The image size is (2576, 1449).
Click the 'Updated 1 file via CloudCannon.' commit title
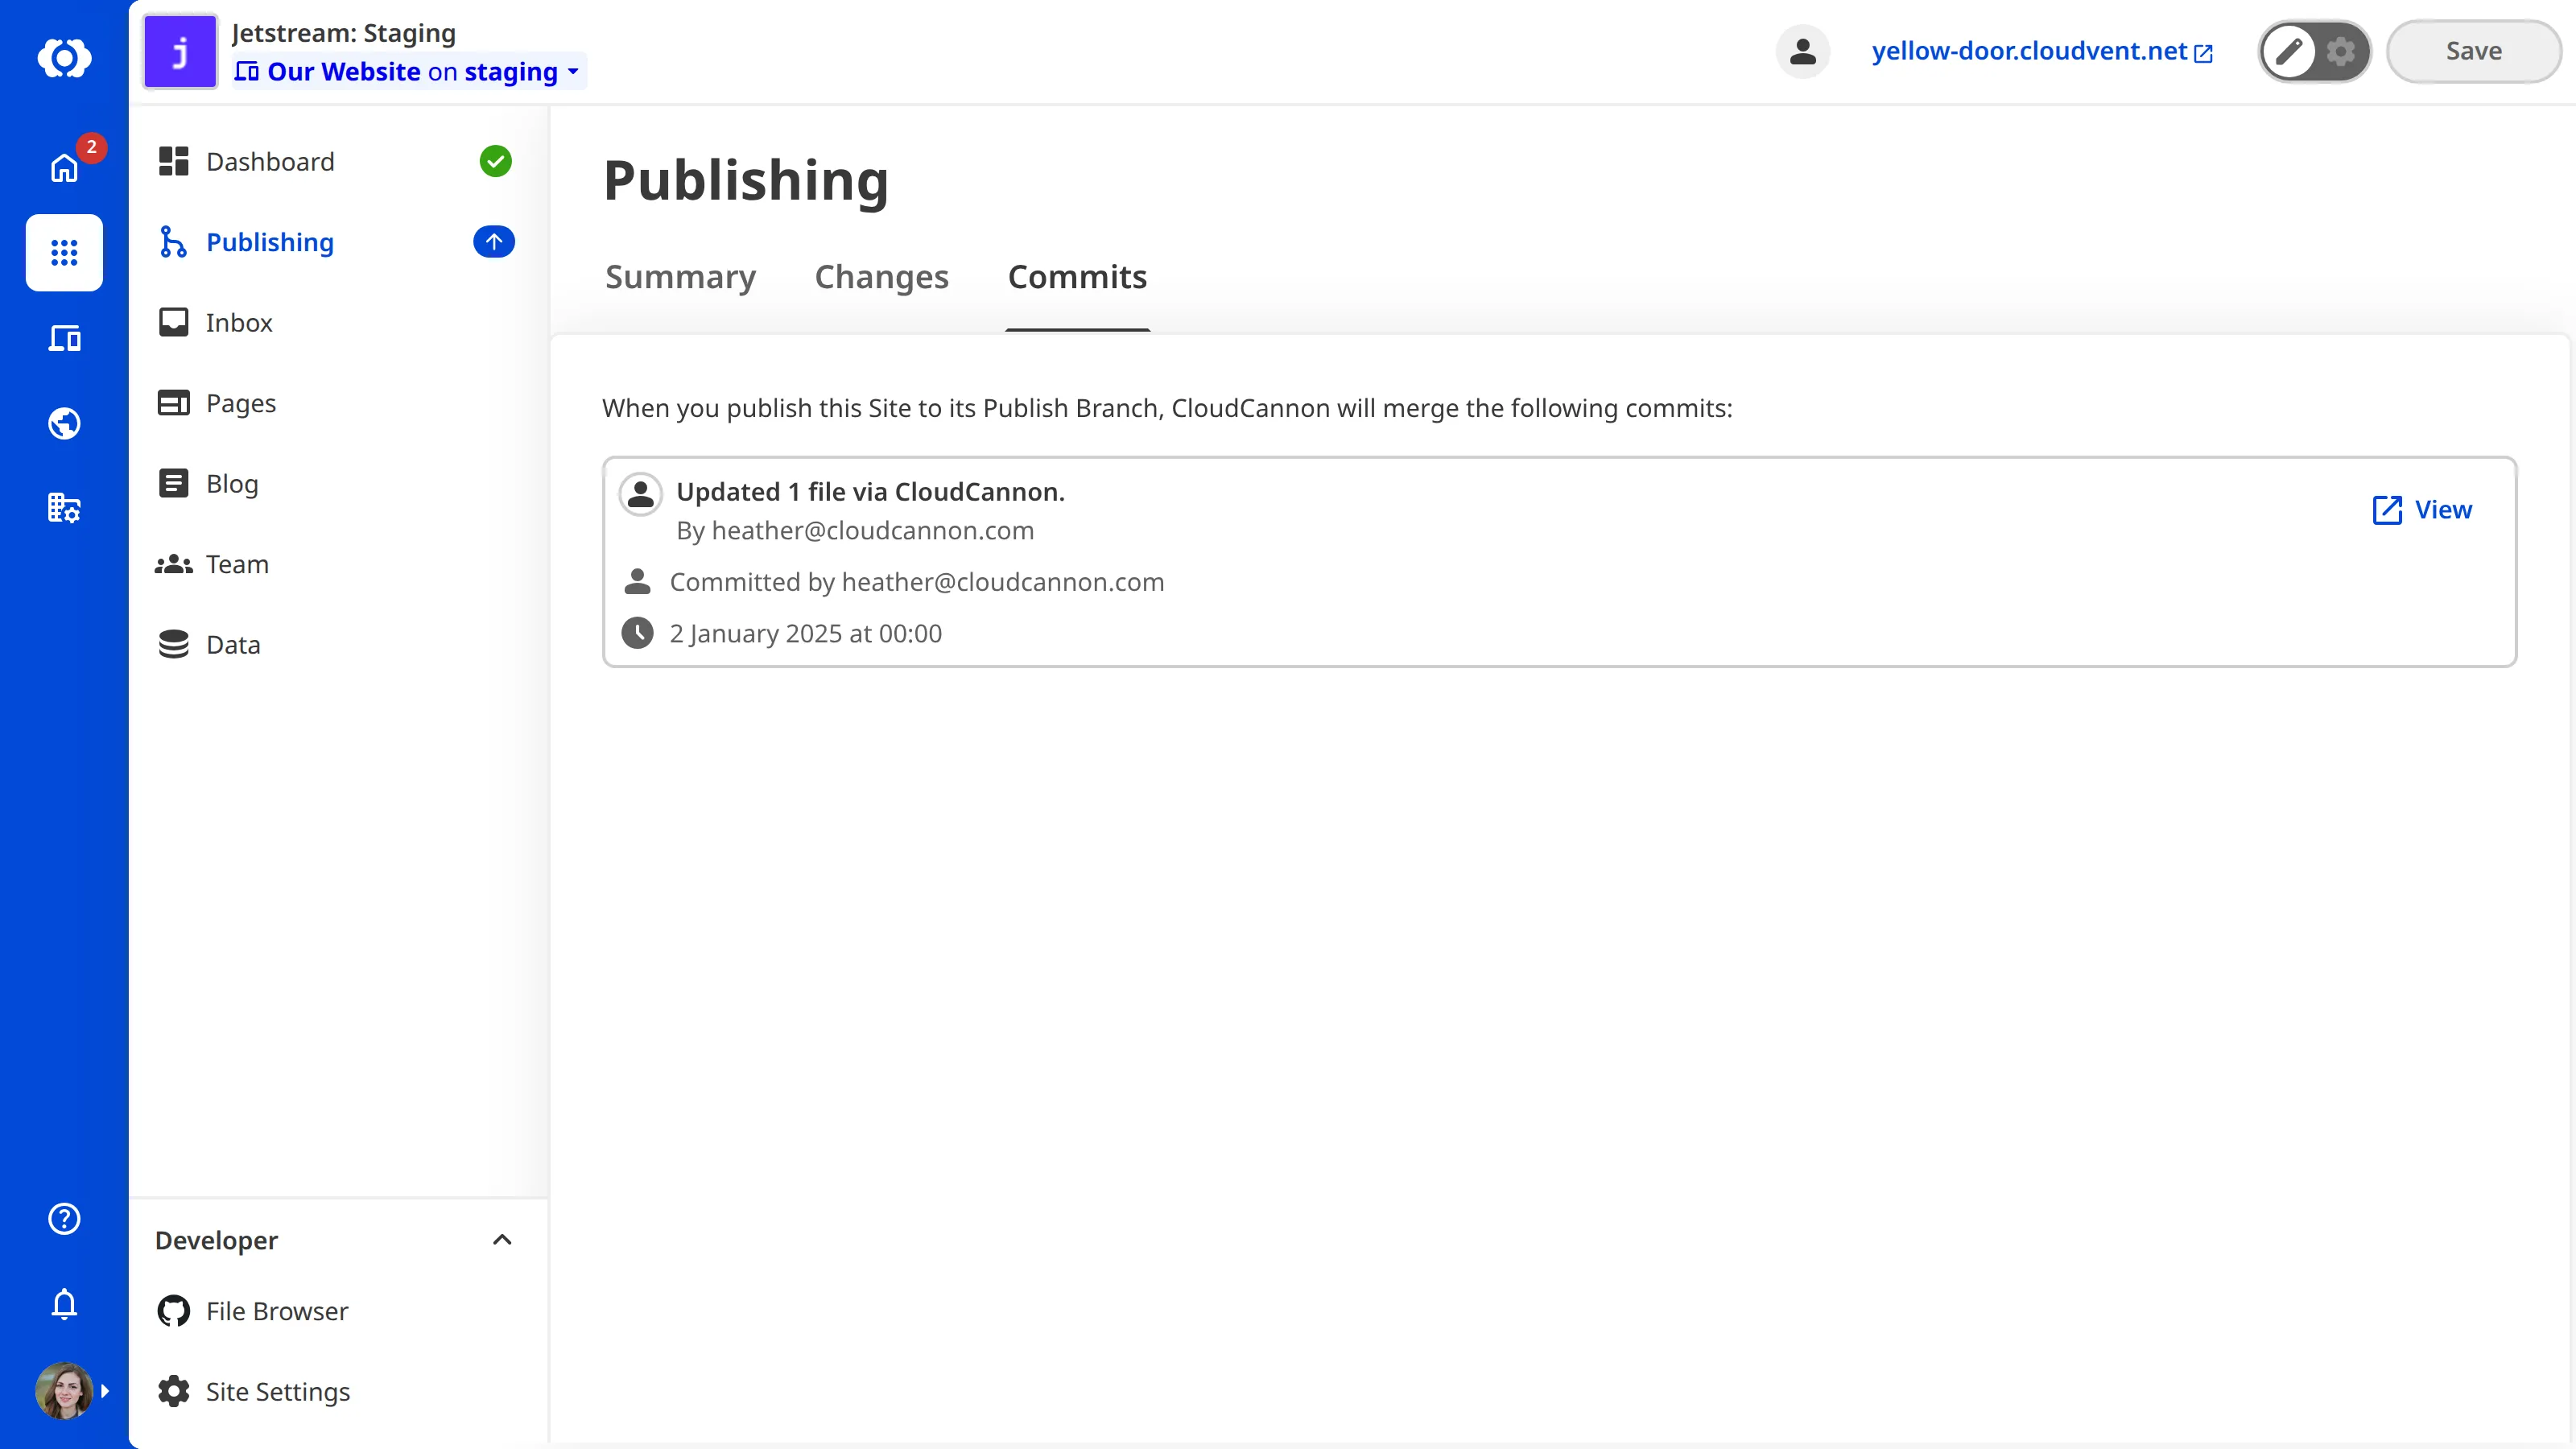[x=870, y=491]
